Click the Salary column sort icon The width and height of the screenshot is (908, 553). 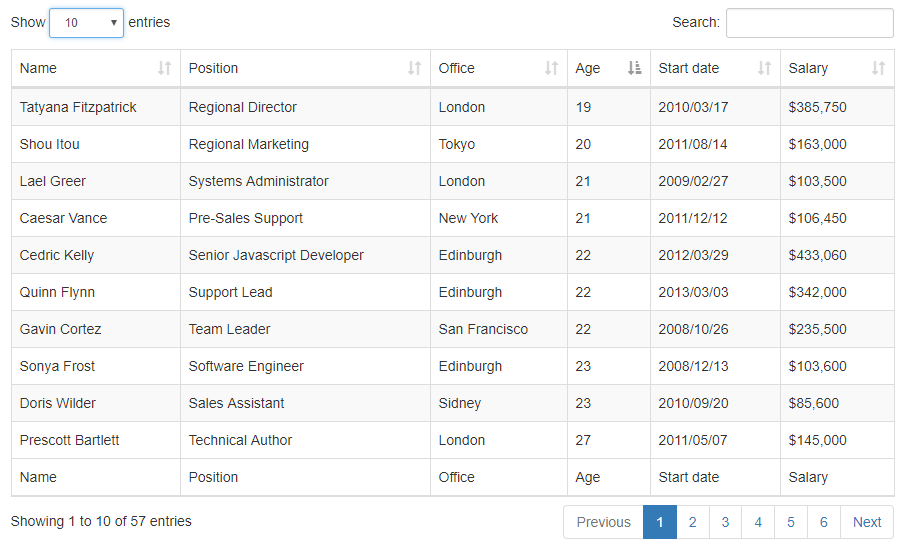pos(878,68)
